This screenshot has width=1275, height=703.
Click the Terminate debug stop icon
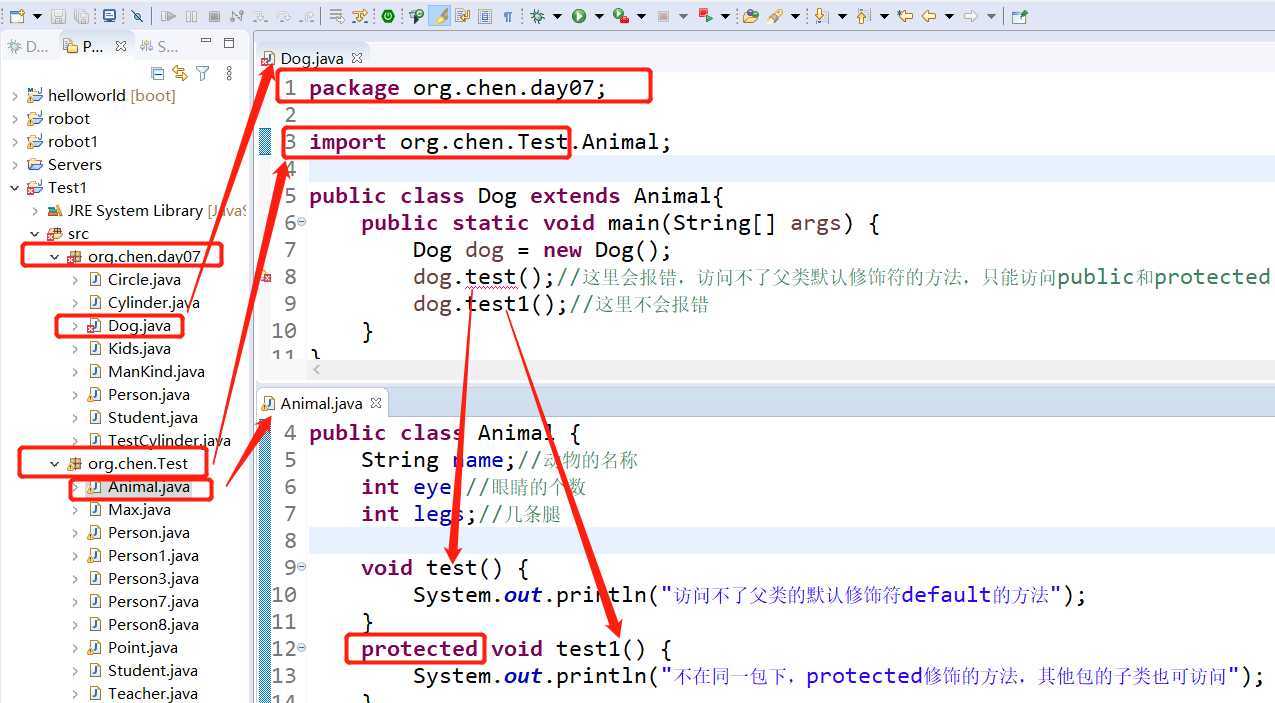click(x=214, y=16)
